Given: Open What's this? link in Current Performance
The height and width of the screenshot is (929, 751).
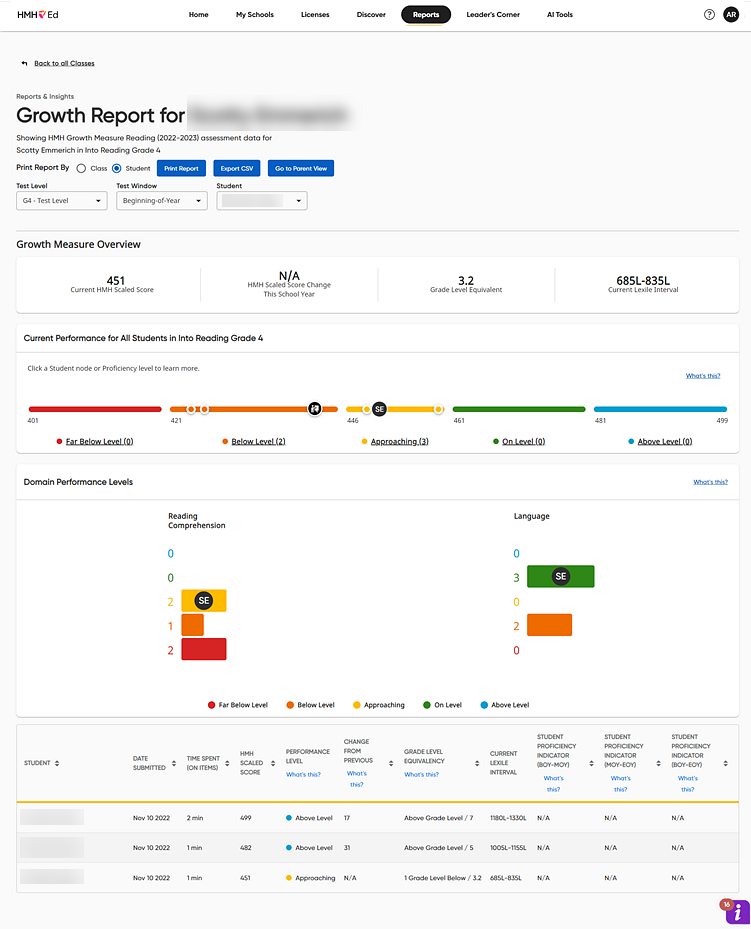Looking at the screenshot, I should click(x=703, y=376).
